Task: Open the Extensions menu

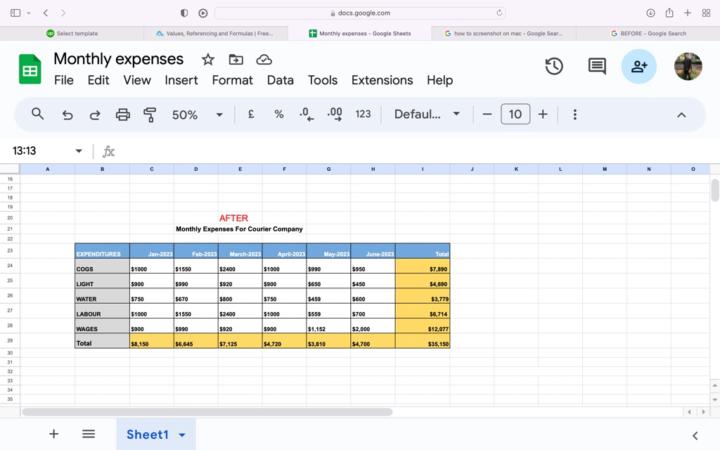Action: point(382,80)
